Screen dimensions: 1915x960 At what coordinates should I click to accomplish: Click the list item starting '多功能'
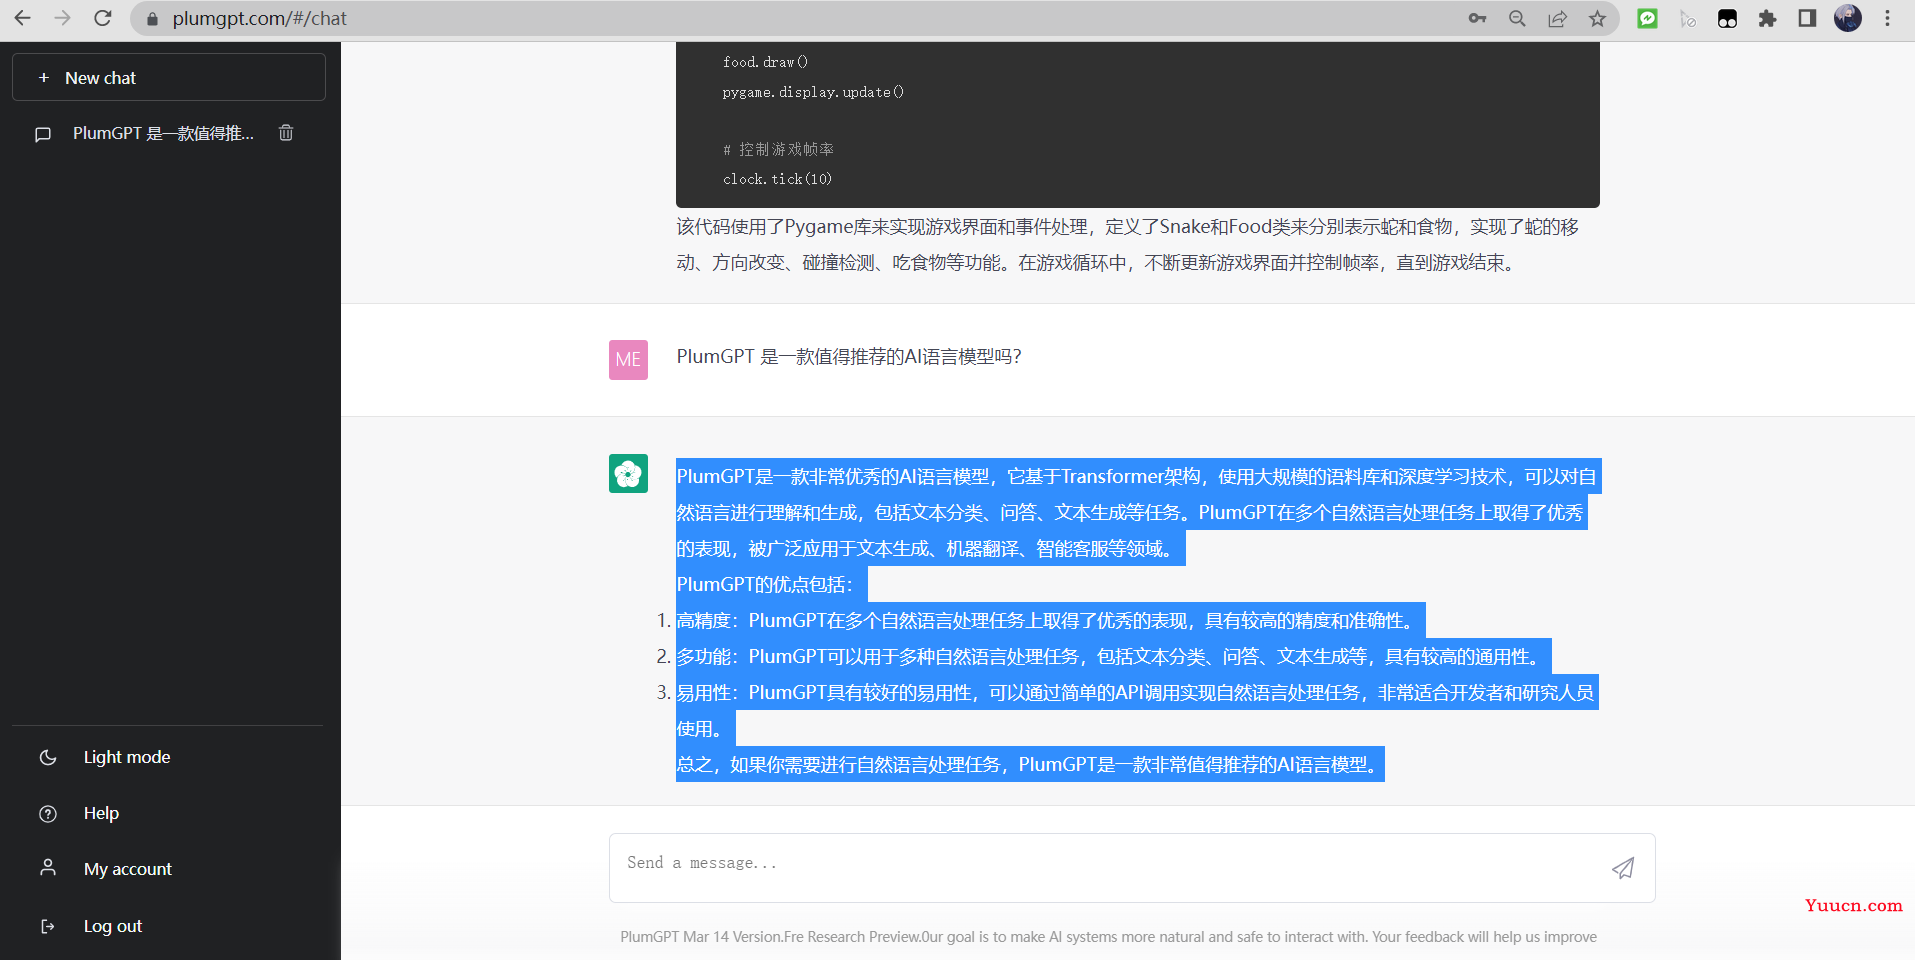[1111, 657]
